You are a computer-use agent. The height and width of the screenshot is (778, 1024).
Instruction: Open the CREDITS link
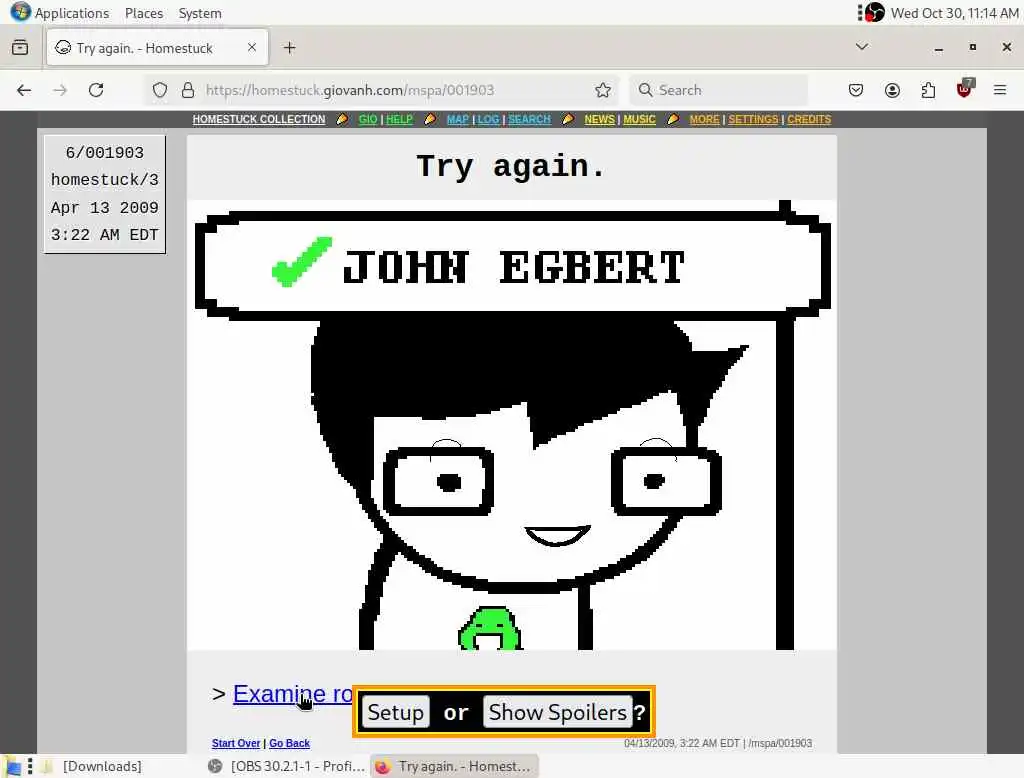tap(809, 120)
